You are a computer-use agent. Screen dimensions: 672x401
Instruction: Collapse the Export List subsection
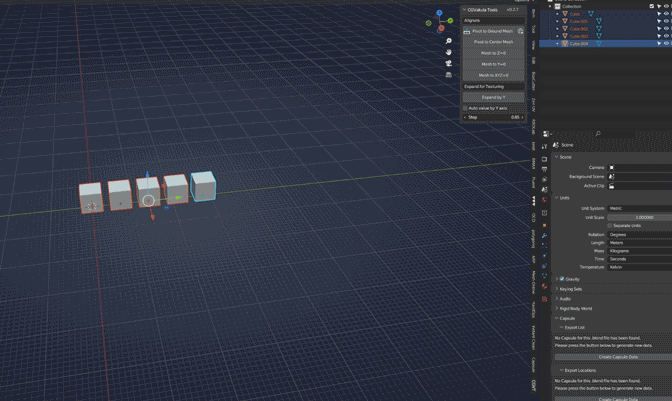tap(561, 328)
